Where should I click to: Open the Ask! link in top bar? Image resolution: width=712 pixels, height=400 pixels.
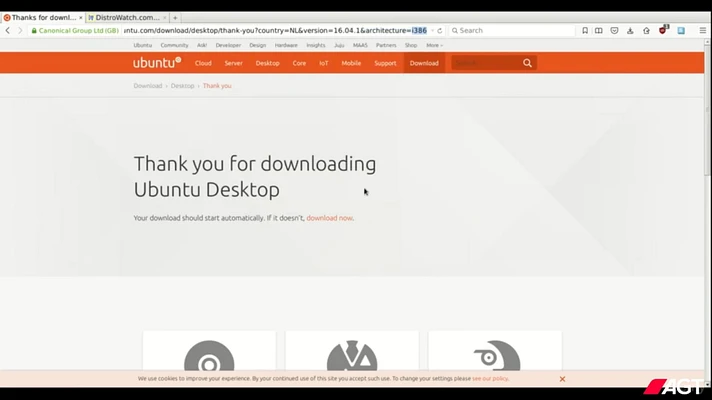[202, 45]
